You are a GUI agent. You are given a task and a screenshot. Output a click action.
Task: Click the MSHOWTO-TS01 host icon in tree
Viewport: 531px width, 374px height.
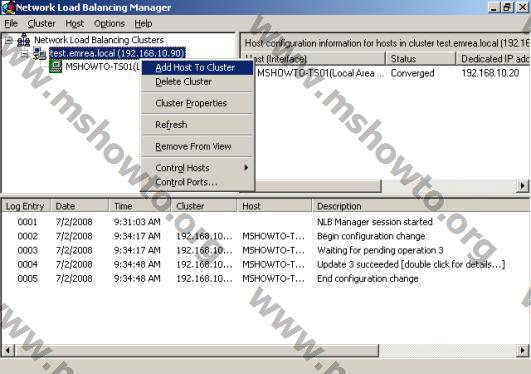pos(55,66)
